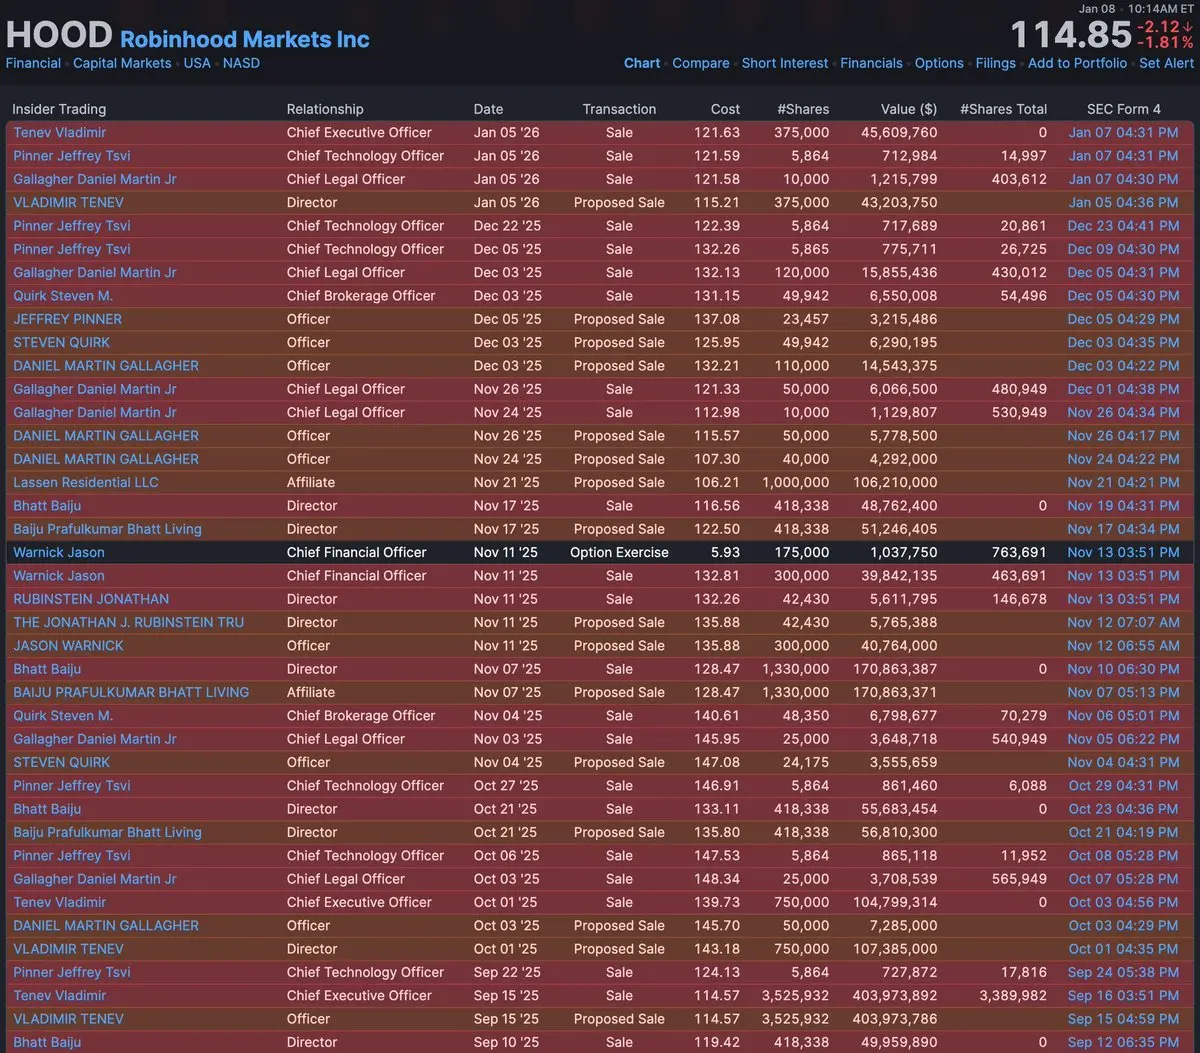
Task: Click JEFFREY PINNER insider name
Action: pos(67,319)
